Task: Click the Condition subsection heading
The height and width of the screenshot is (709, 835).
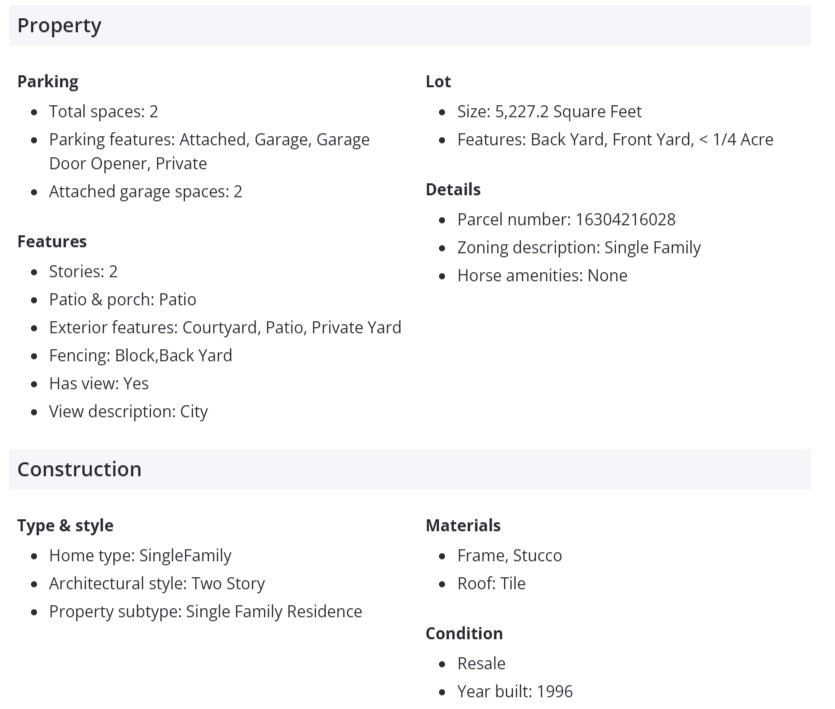Action: pyautogui.click(x=464, y=634)
